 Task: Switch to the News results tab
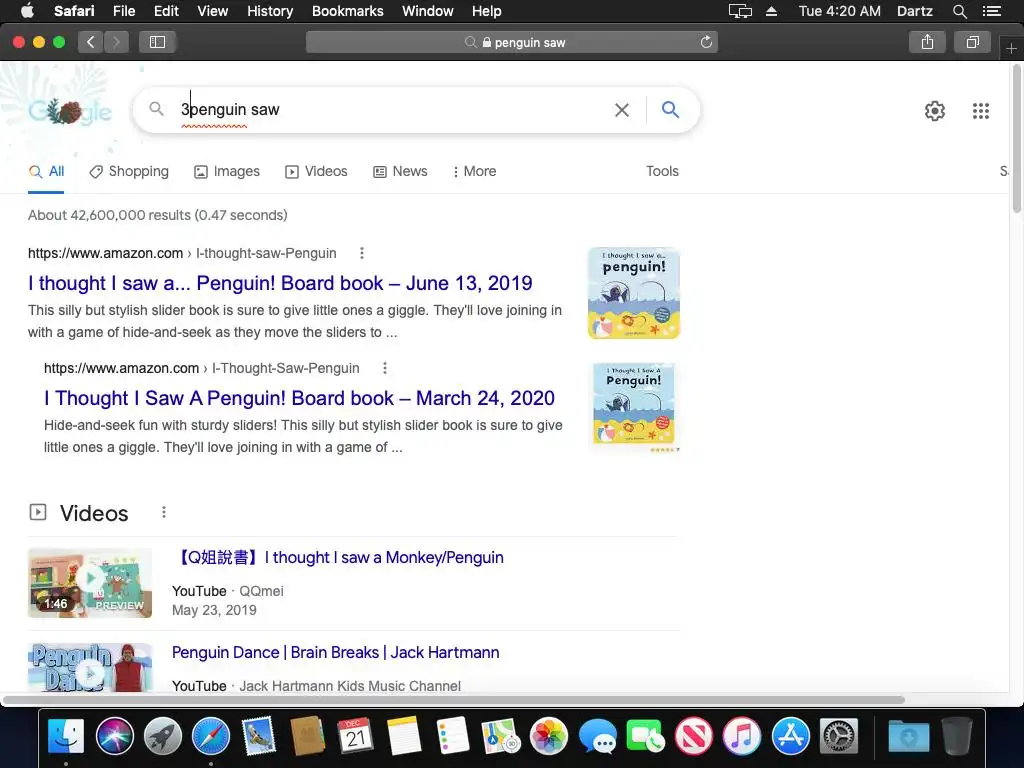(x=400, y=171)
